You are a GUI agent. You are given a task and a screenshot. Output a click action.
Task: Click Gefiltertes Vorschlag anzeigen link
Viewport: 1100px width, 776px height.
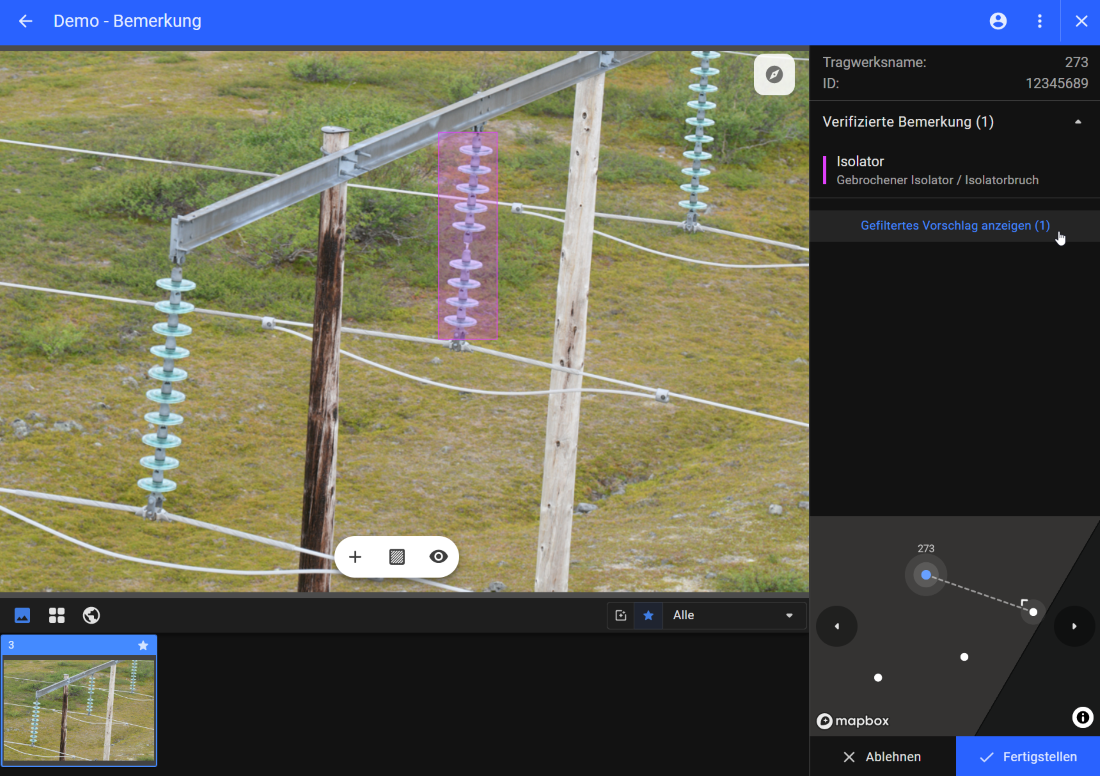pos(954,226)
